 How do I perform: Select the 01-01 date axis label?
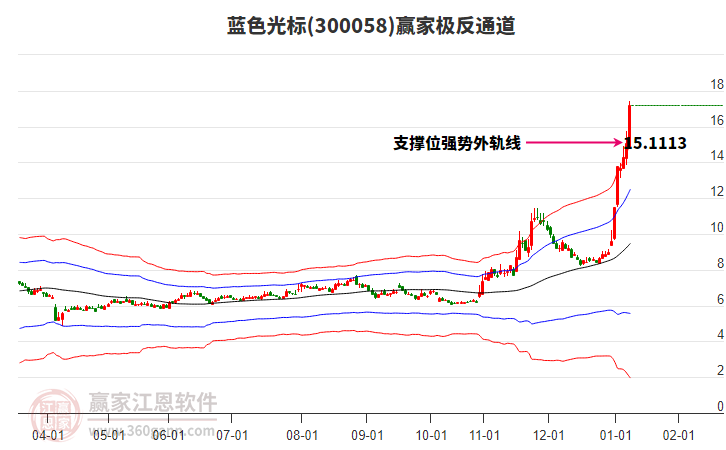tap(615, 436)
